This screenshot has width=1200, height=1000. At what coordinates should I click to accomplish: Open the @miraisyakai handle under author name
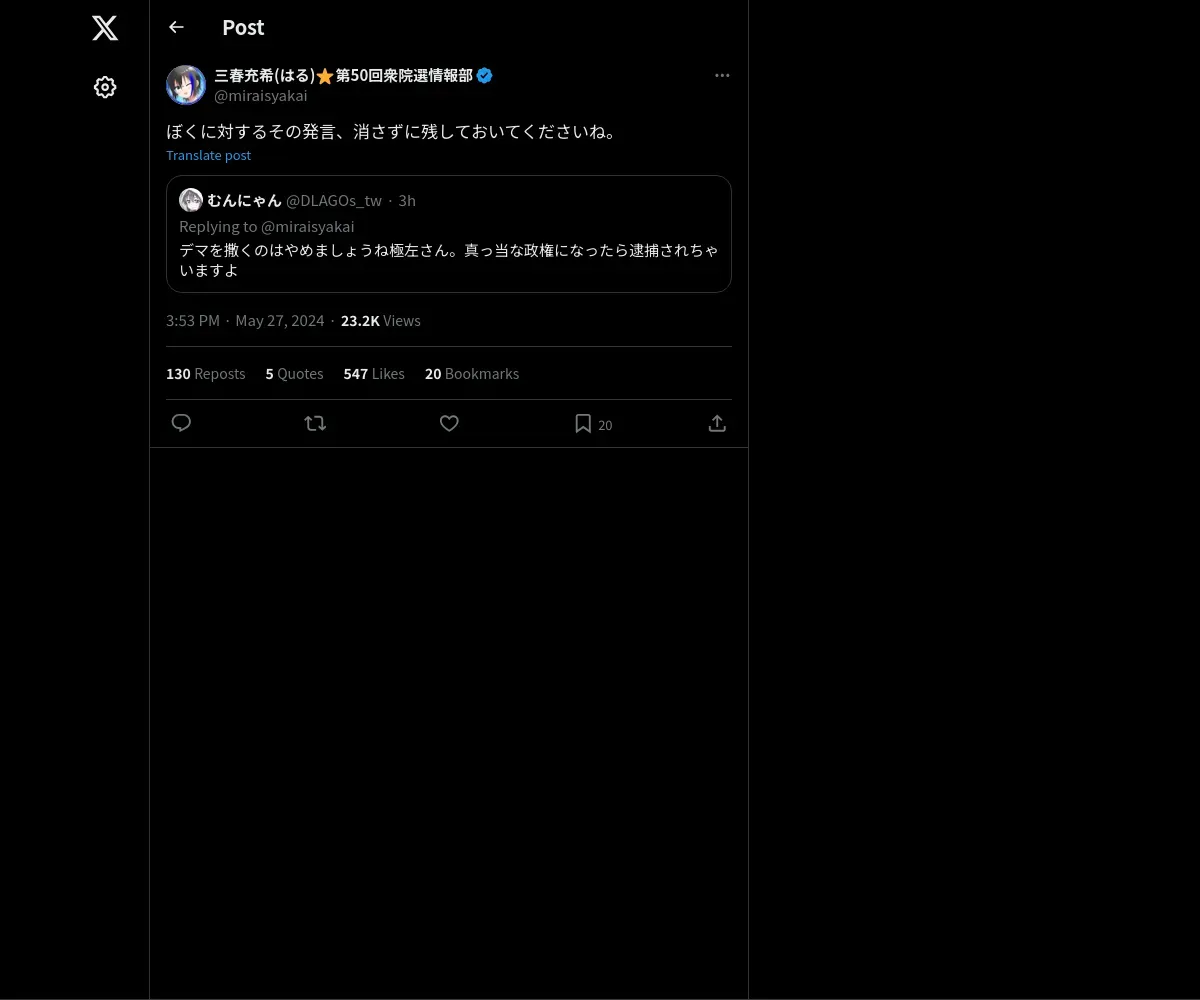click(261, 96)
